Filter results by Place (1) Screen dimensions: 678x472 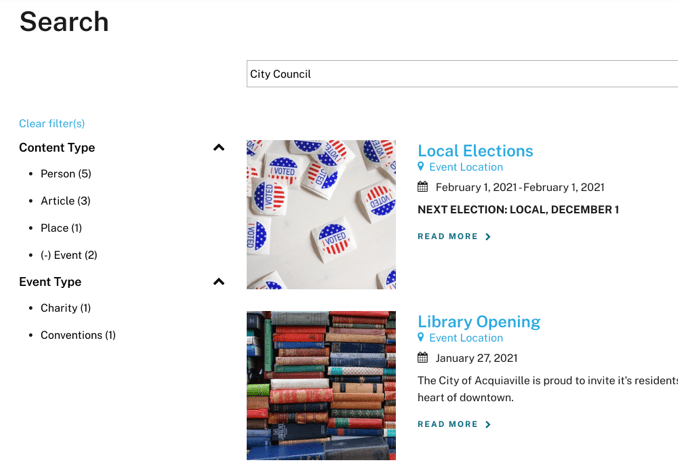point(61,228)
